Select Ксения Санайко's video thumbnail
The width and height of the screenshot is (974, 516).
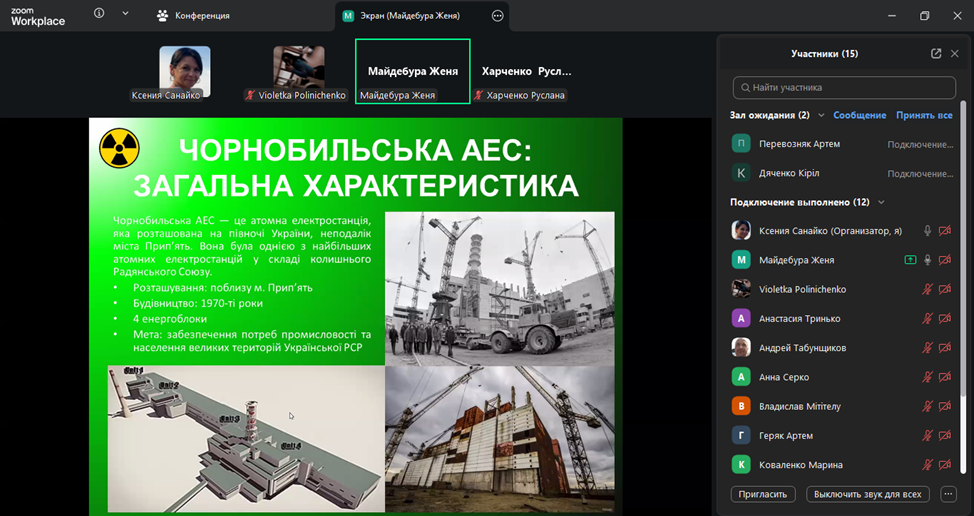tap(185, 71)
